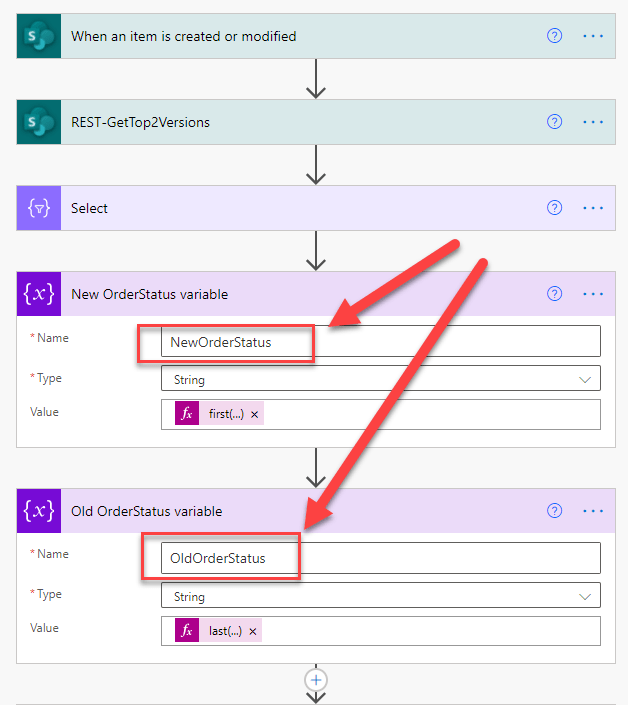Remove the last(...) expression token
Viewport: 628px width, 705px height.
(253, 631)
